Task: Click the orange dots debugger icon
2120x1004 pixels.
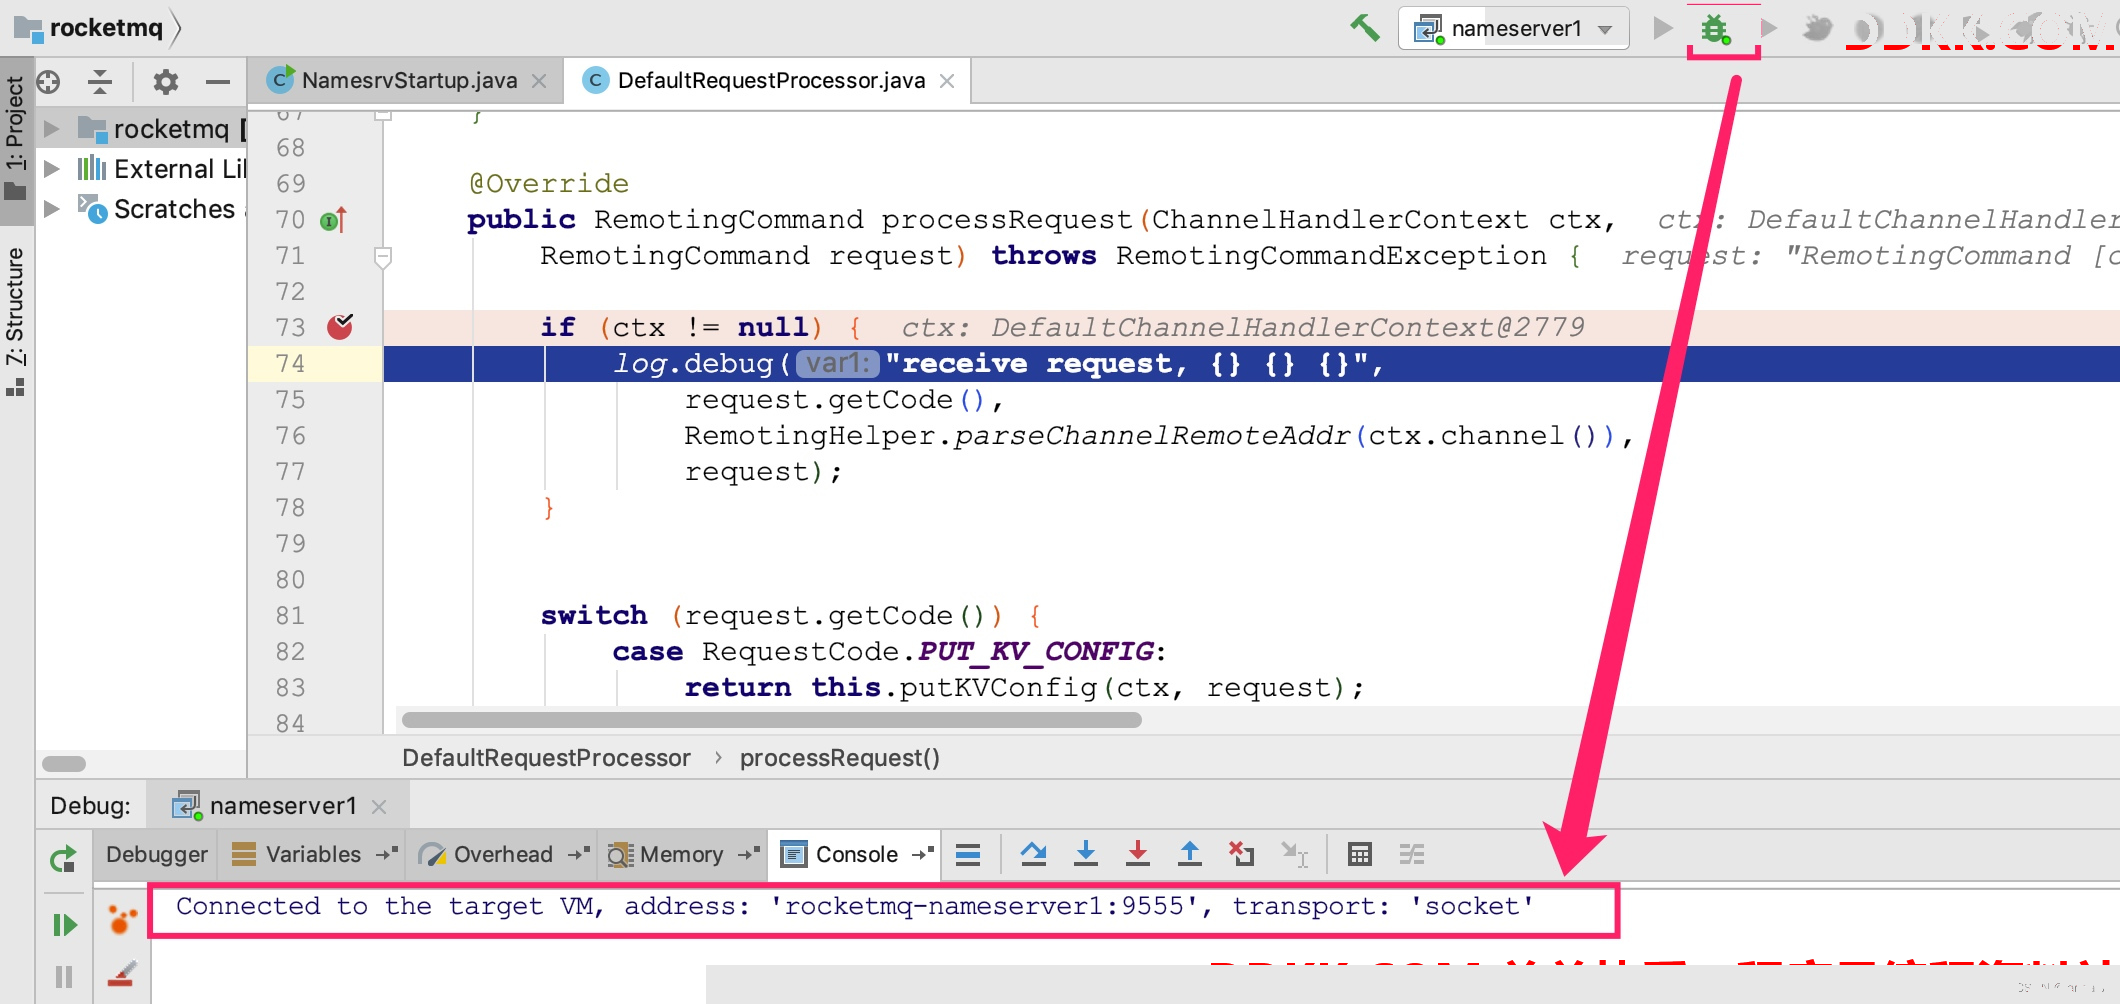Action: coord(121,919)
